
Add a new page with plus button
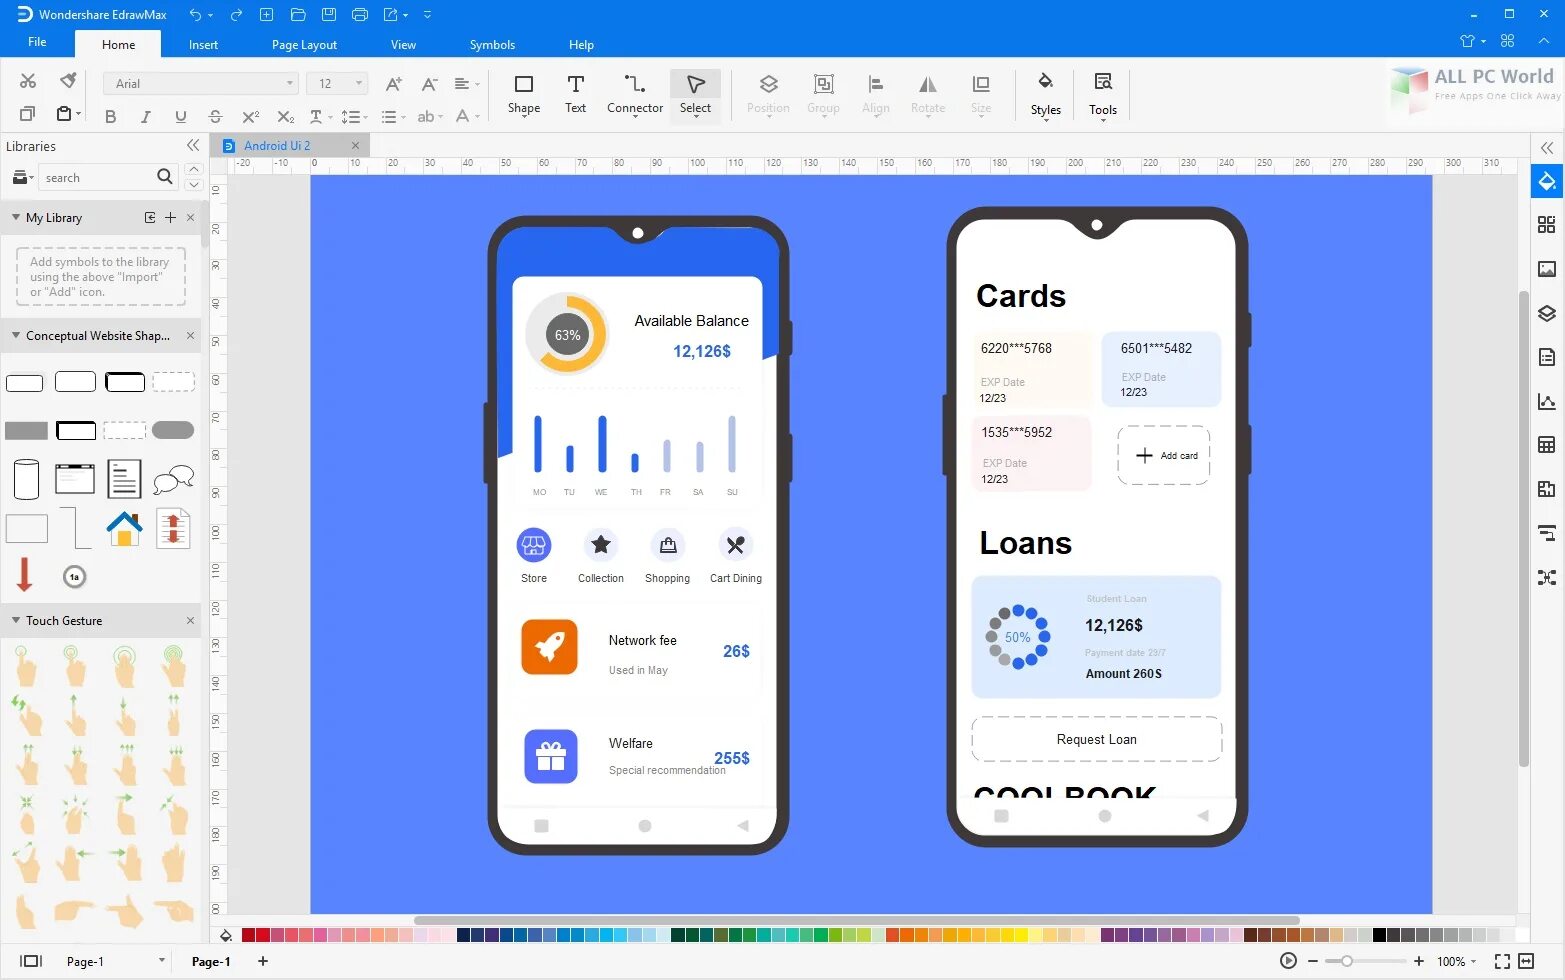coord(263,961)
